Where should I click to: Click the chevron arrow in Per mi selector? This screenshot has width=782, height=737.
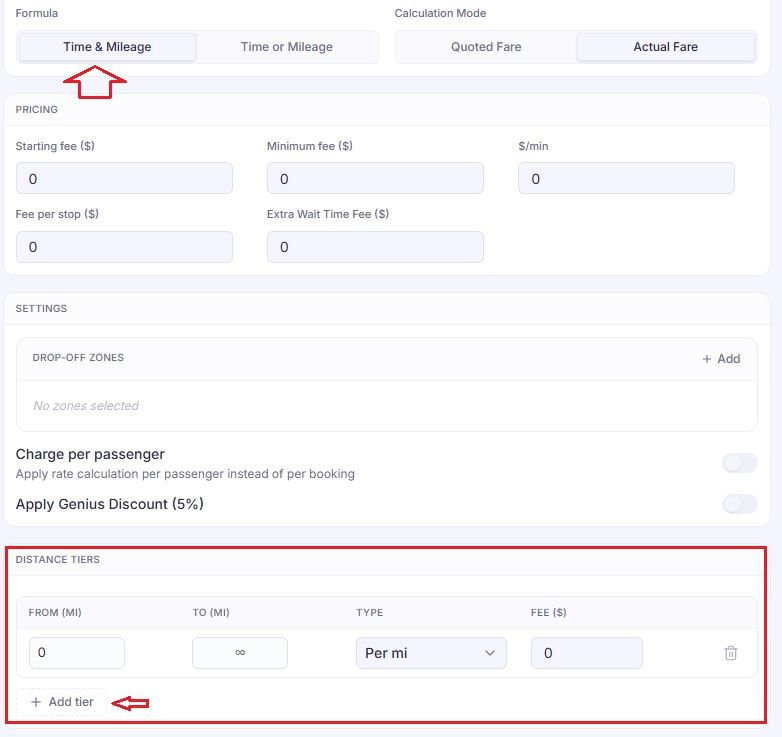(490, 653)
